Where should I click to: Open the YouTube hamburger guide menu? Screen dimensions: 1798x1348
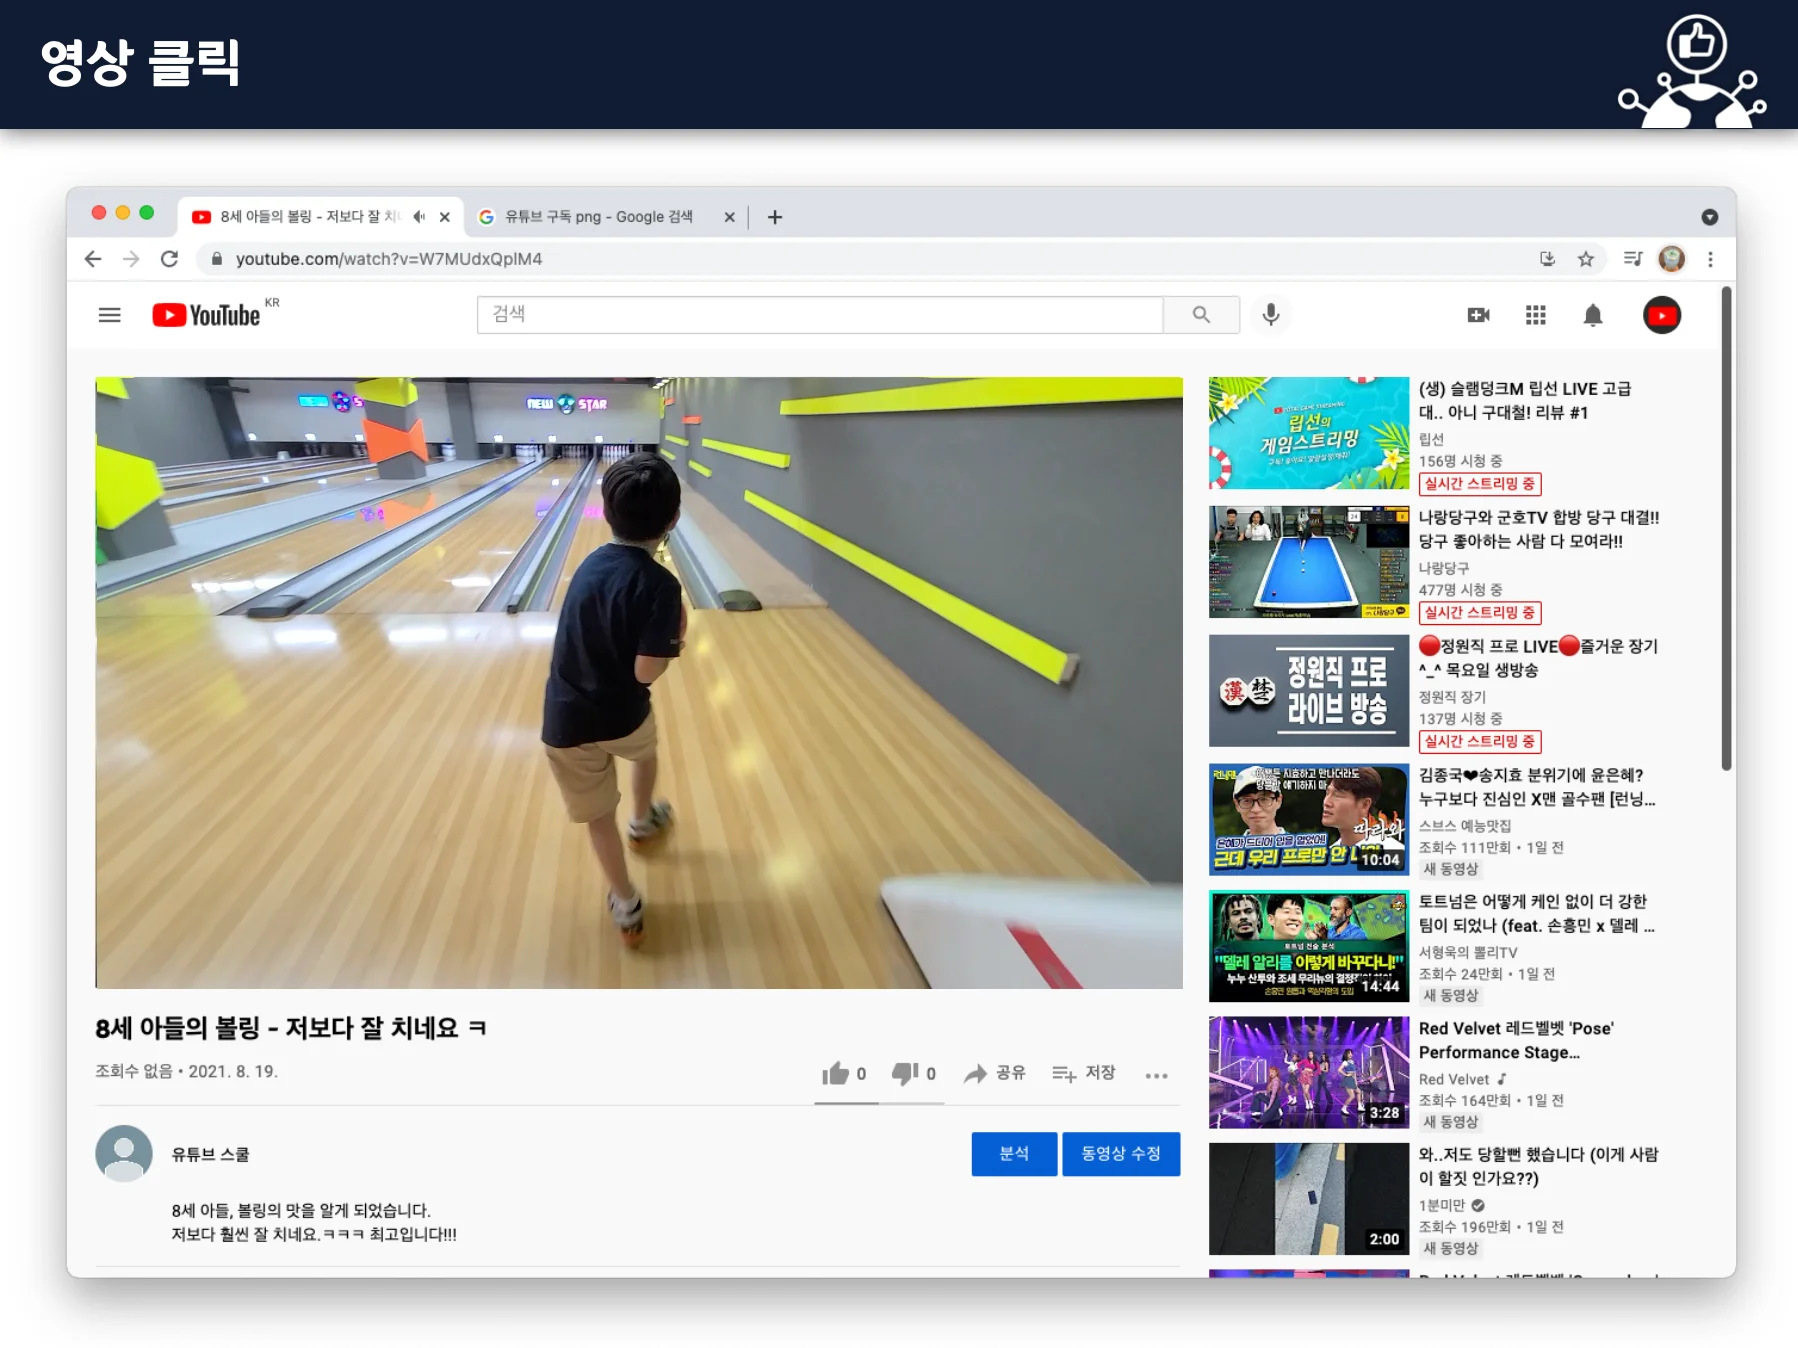pyautogui.click(x=110, y=315)
